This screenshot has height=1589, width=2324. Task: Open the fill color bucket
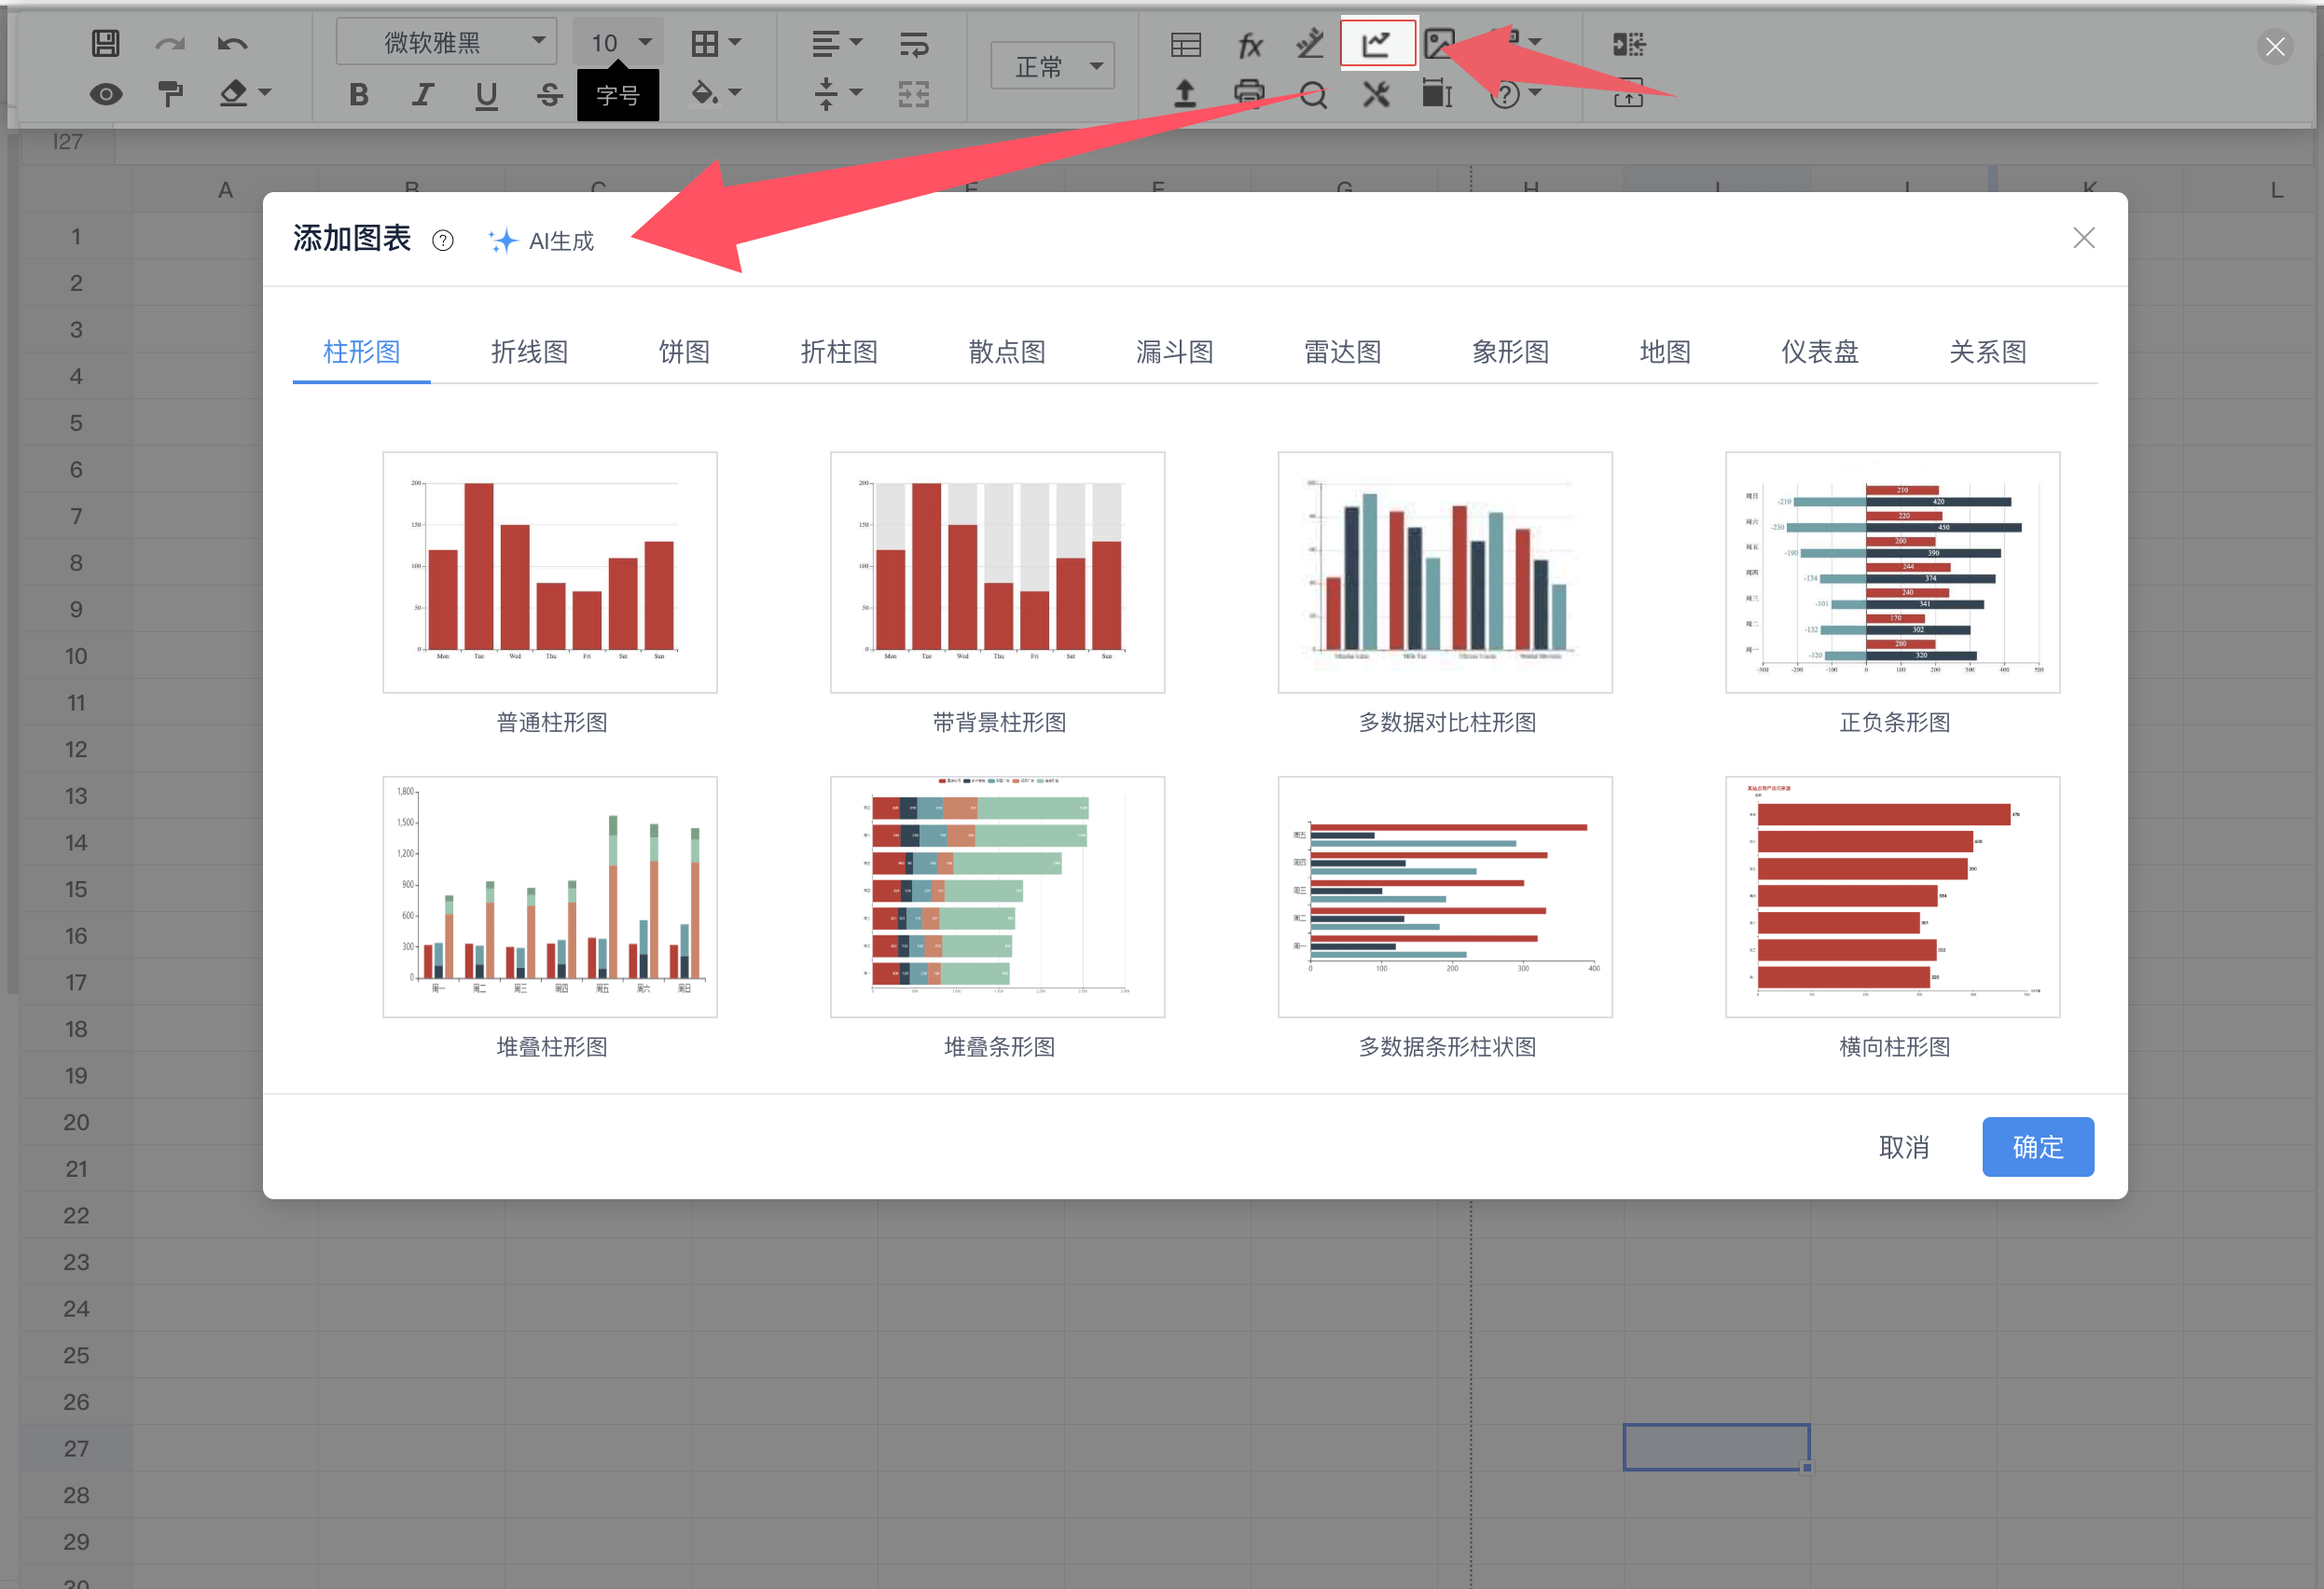[704, 93]
